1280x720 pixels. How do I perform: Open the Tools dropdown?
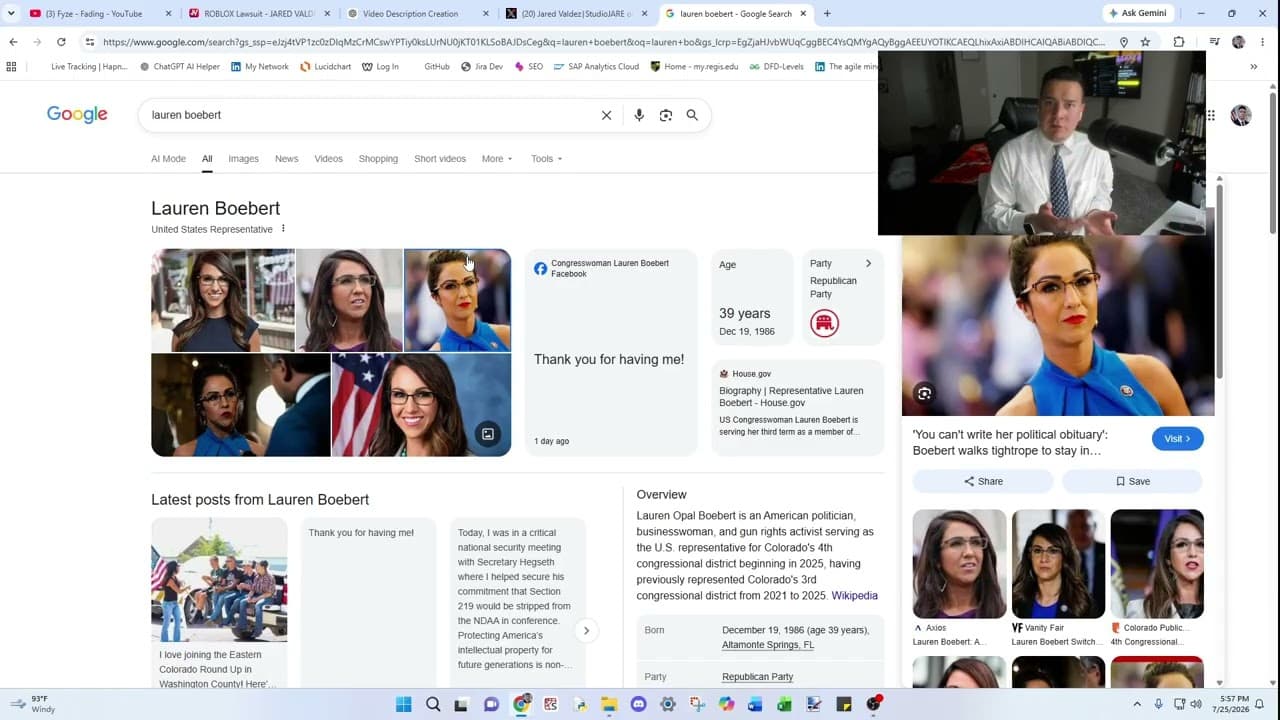(547, 159)
